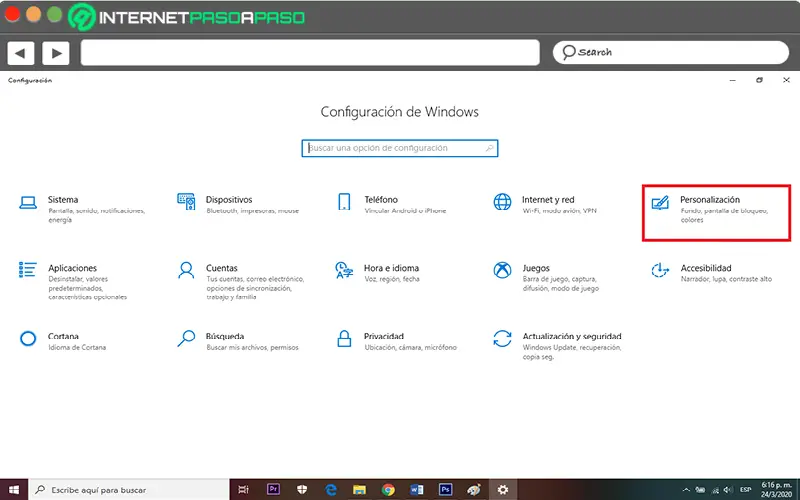
Task: Click the Windows Start button
Action: 14,490
